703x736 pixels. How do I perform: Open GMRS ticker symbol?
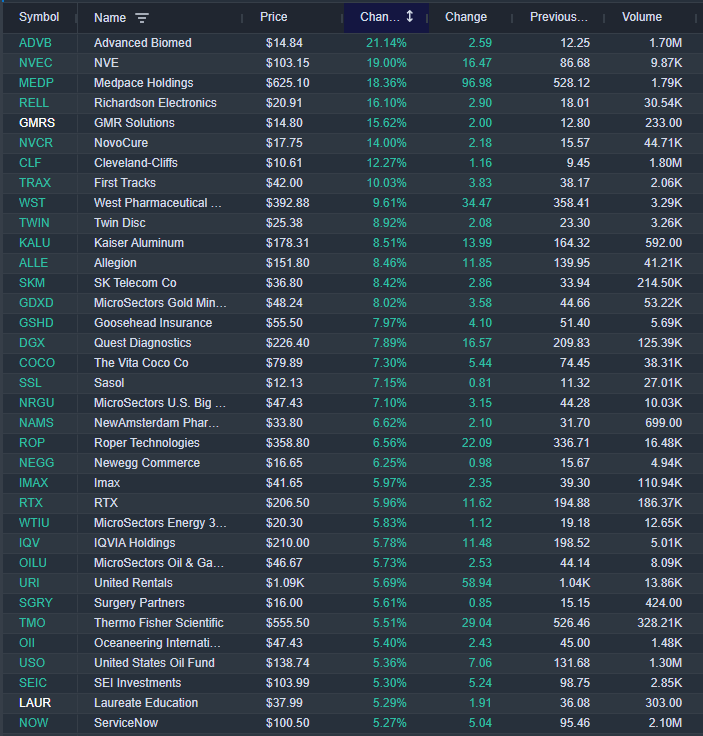coord(37,123)
